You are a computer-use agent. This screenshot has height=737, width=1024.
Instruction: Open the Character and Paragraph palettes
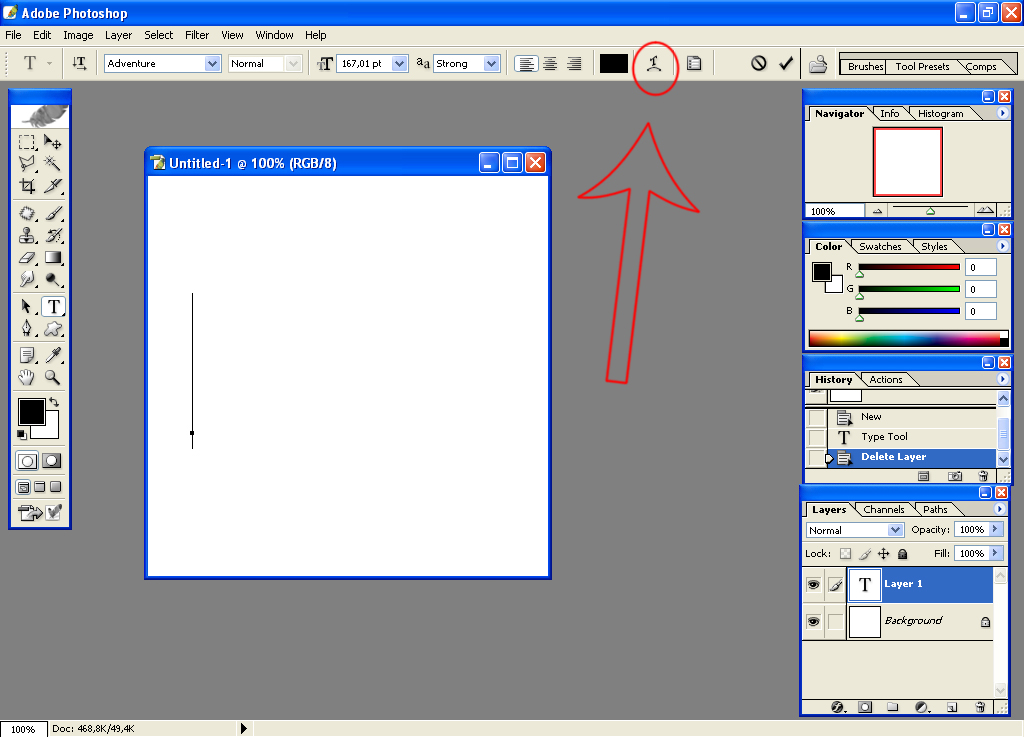(x=694, y=63)
